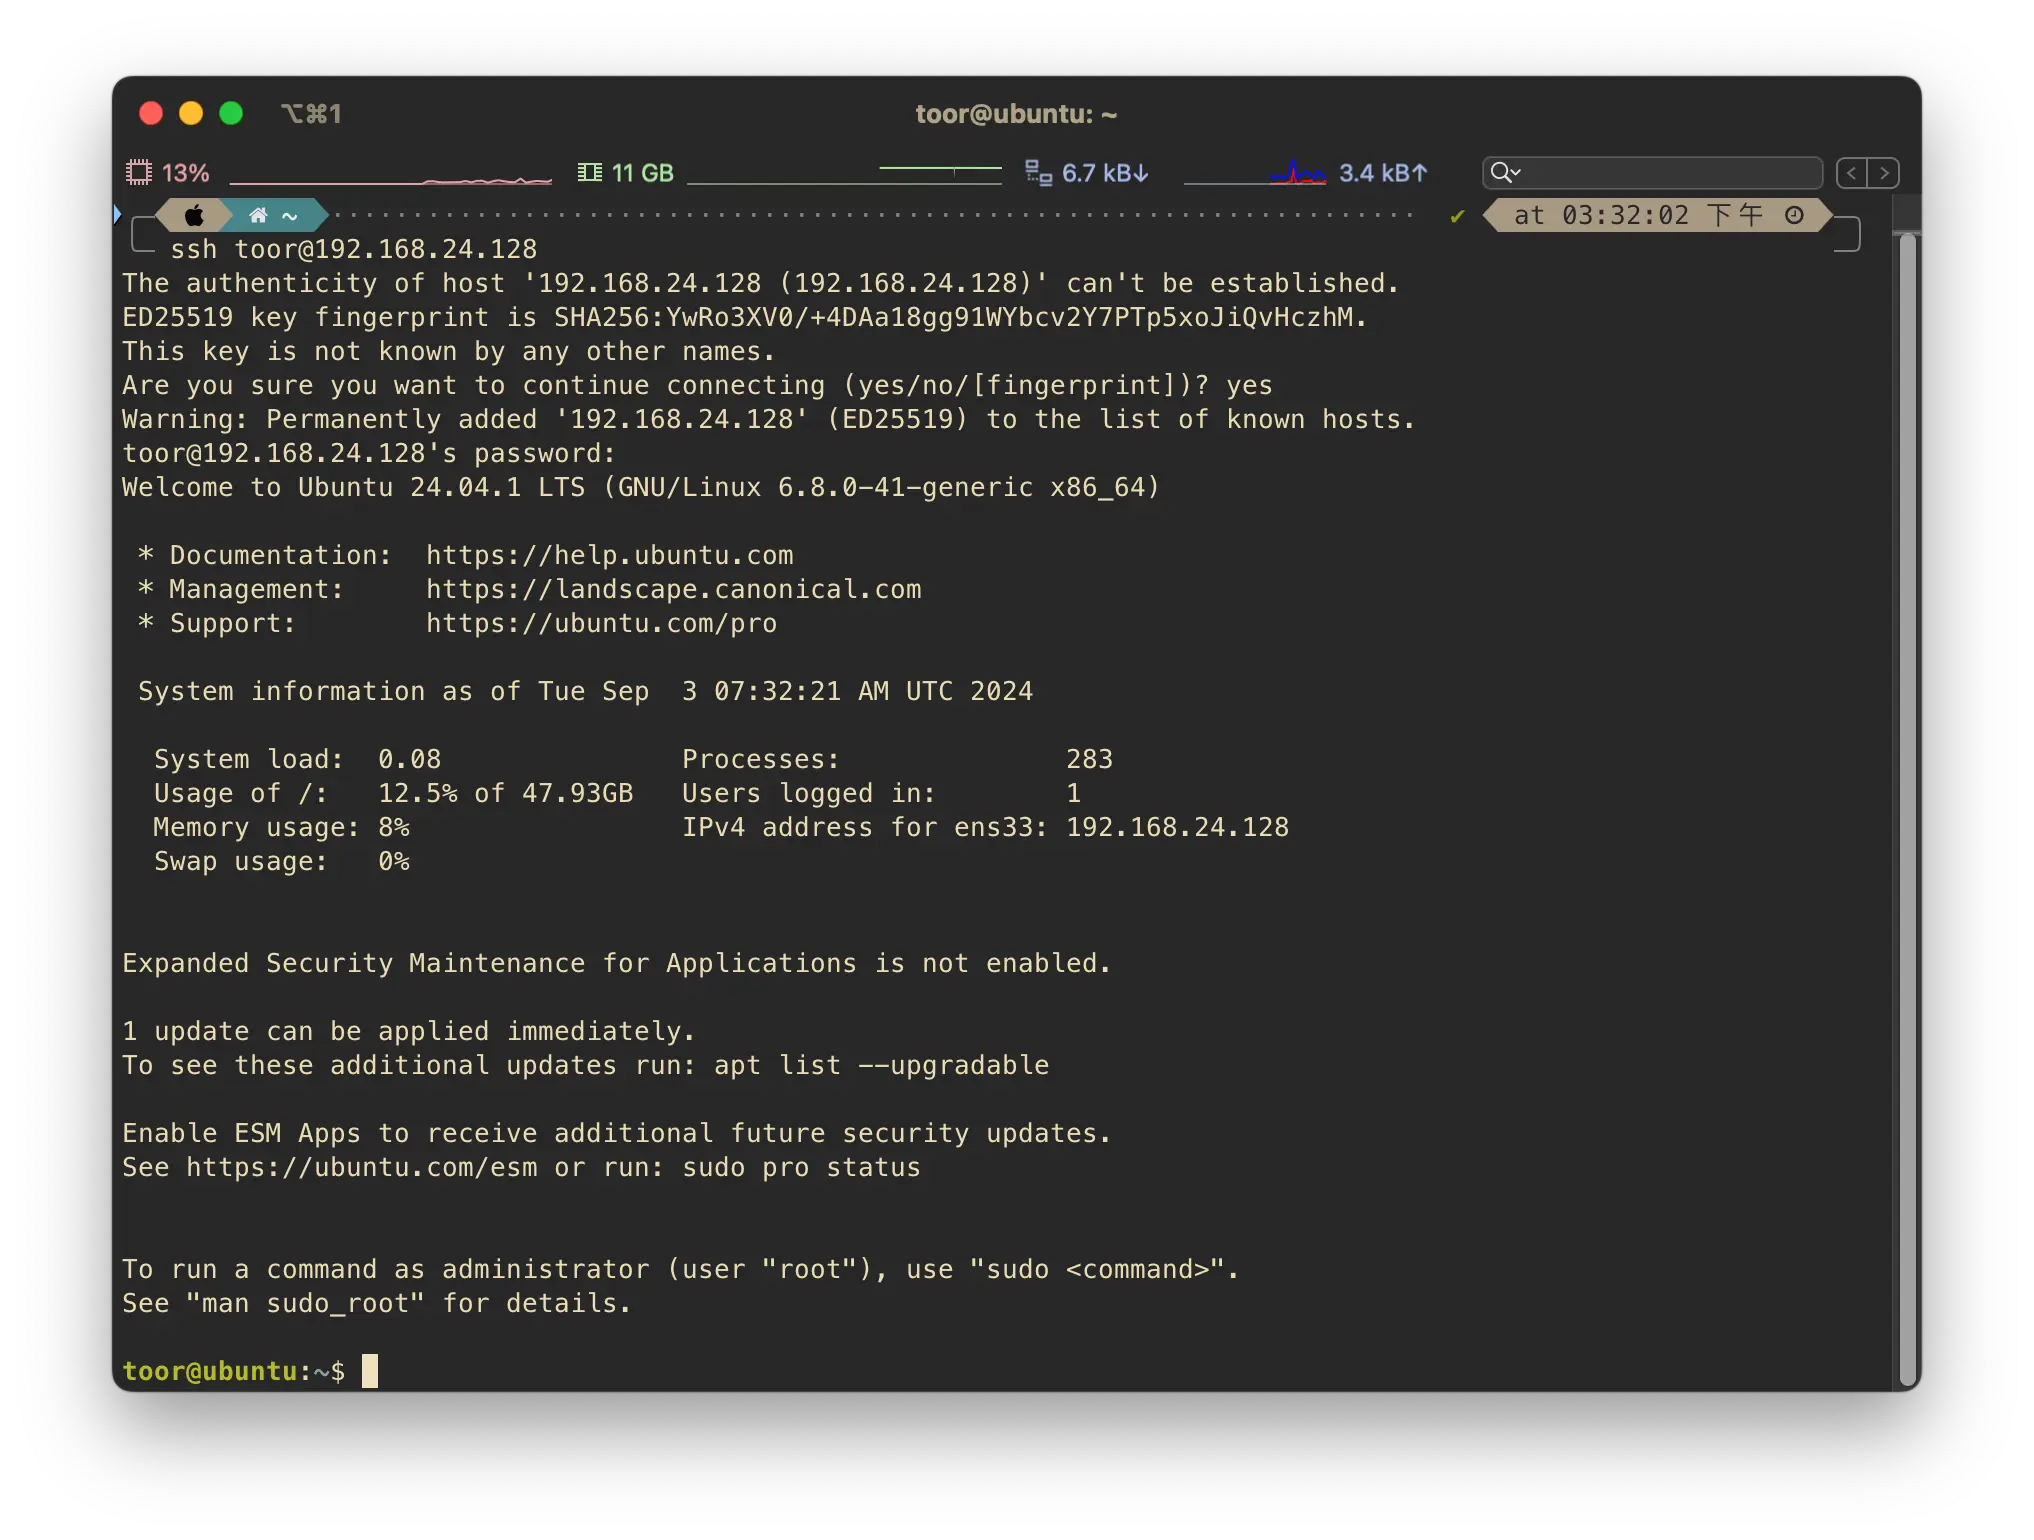Go to next search result arrow
This screenshot has width=2034, height=1540.
pyautogui.click(x=1884, y=173)
